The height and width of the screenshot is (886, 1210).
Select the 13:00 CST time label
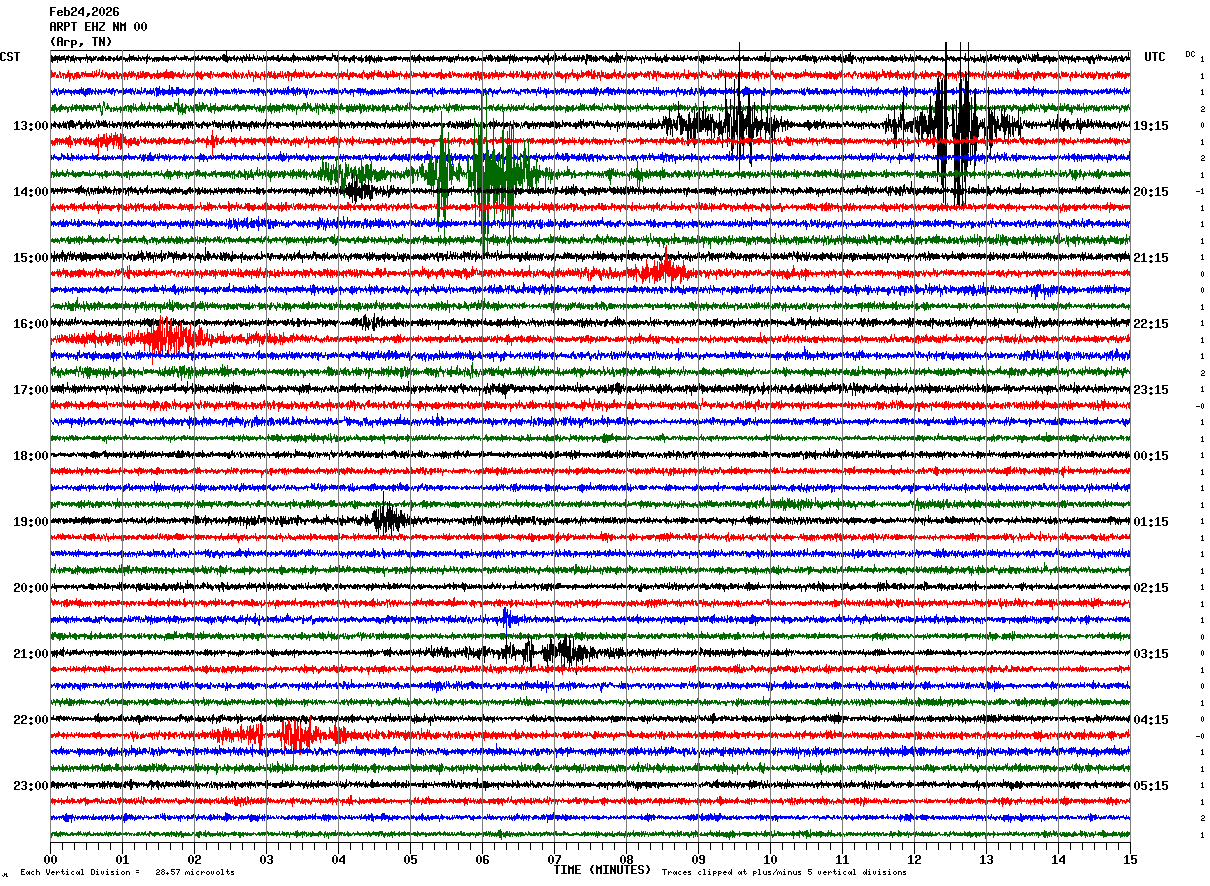tap(31, 126)
